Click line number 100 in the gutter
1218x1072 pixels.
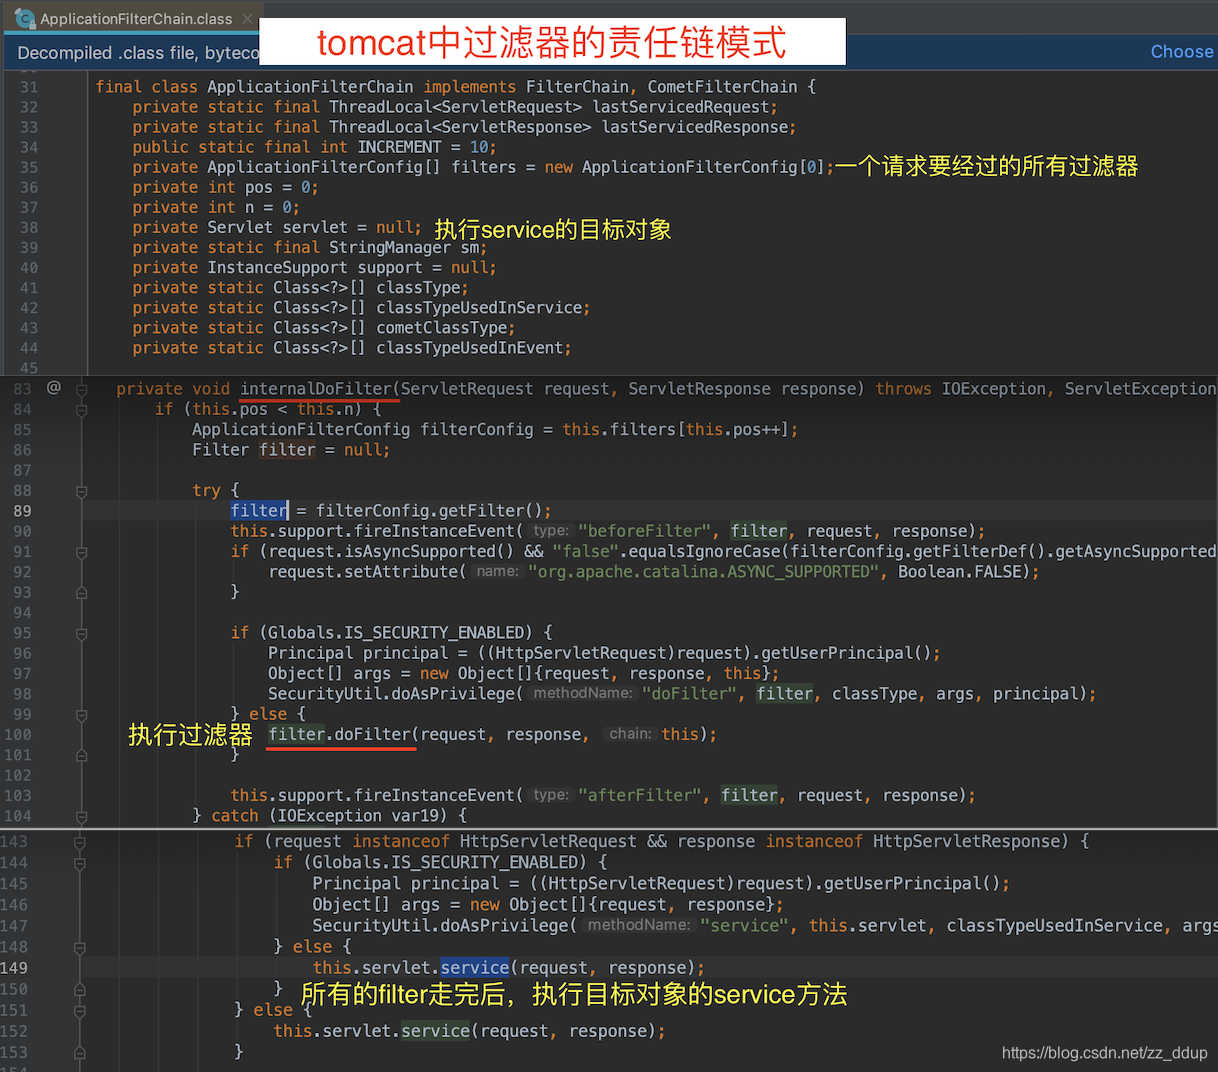pyautogui.click(x=17, y=735)
